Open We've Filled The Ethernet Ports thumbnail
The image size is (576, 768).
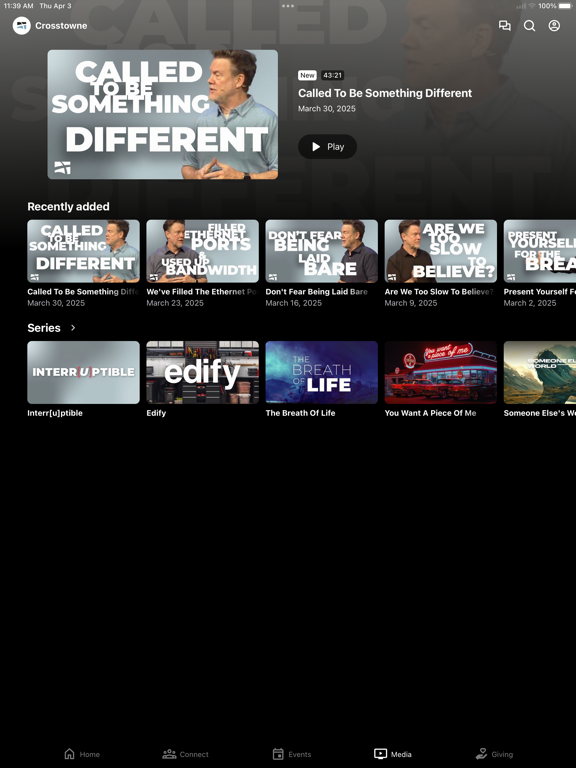point(202,251)
